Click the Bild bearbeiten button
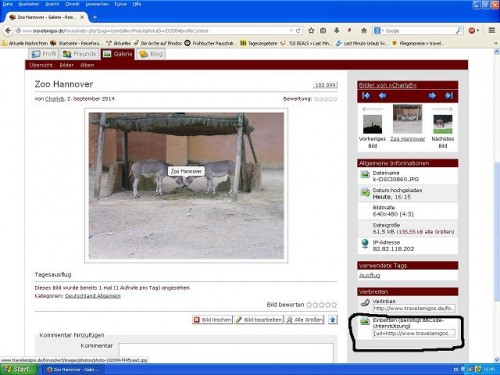The image size is (500, 375). (x=259, y=320)
